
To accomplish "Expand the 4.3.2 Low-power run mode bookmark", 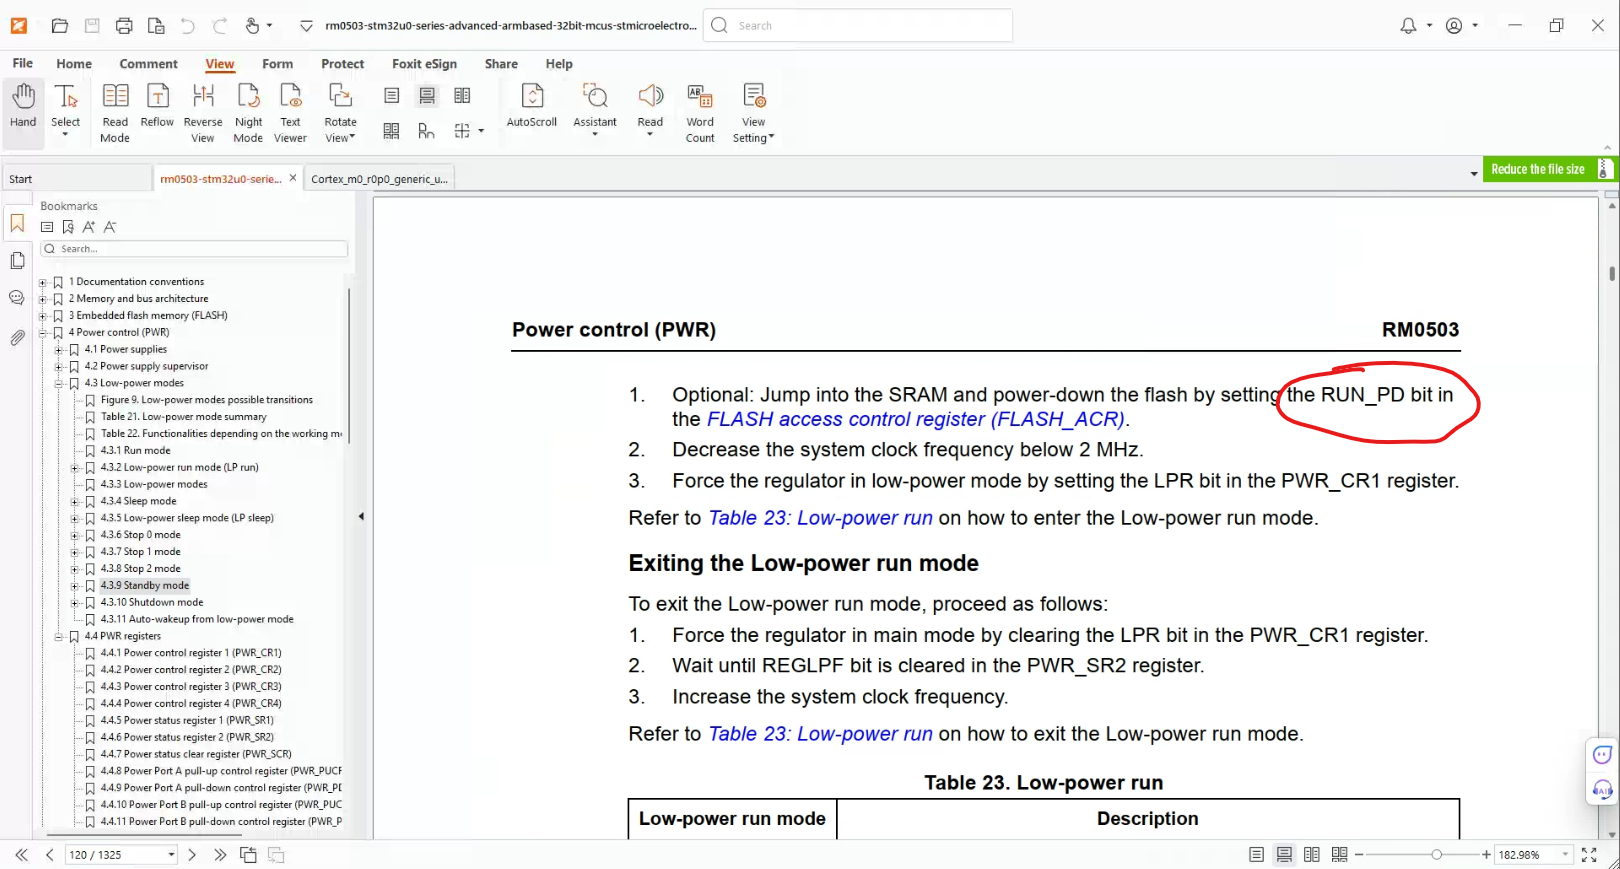I will pos(74,468).
